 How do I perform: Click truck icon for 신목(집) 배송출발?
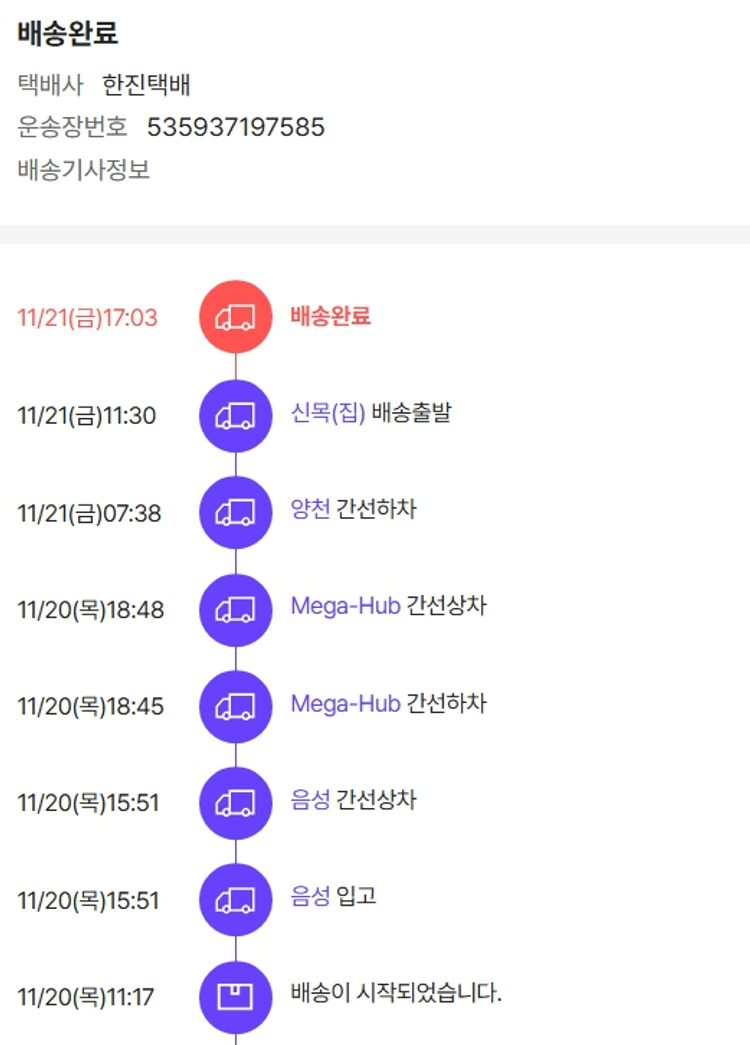click(x=235, y=415)
